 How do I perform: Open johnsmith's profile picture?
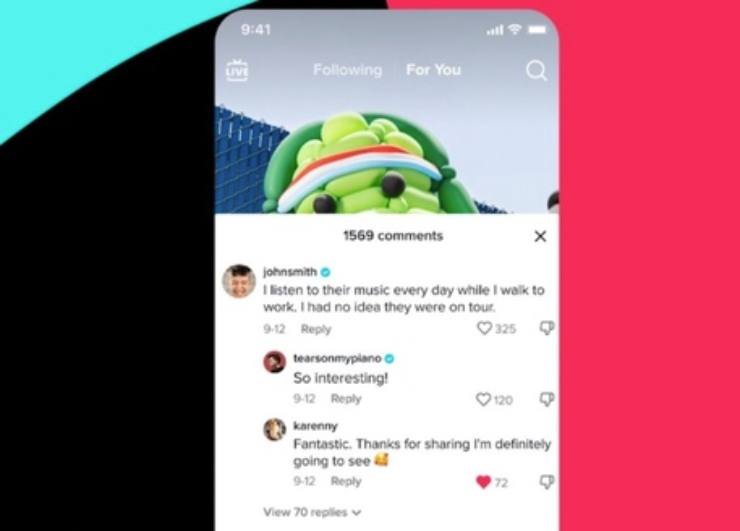coord(239,281)
